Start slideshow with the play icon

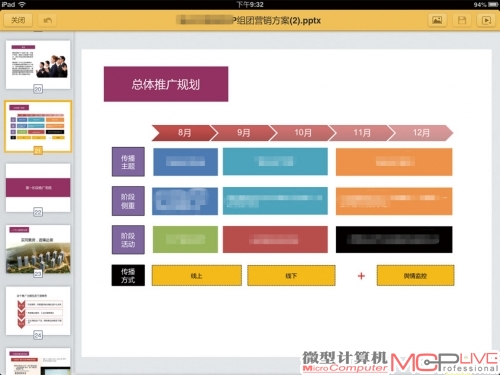[x=486, y=20]
